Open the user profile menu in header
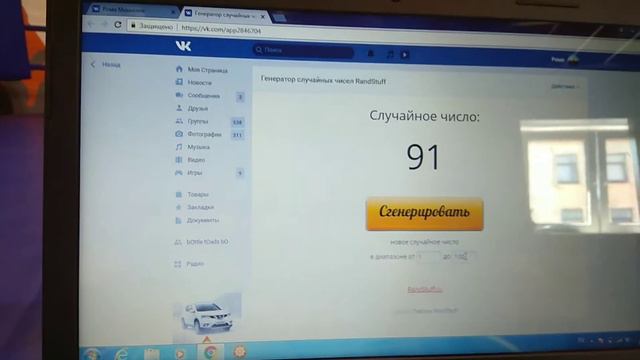The width and height of the screenshot is (640, 360). pos(565,60)
